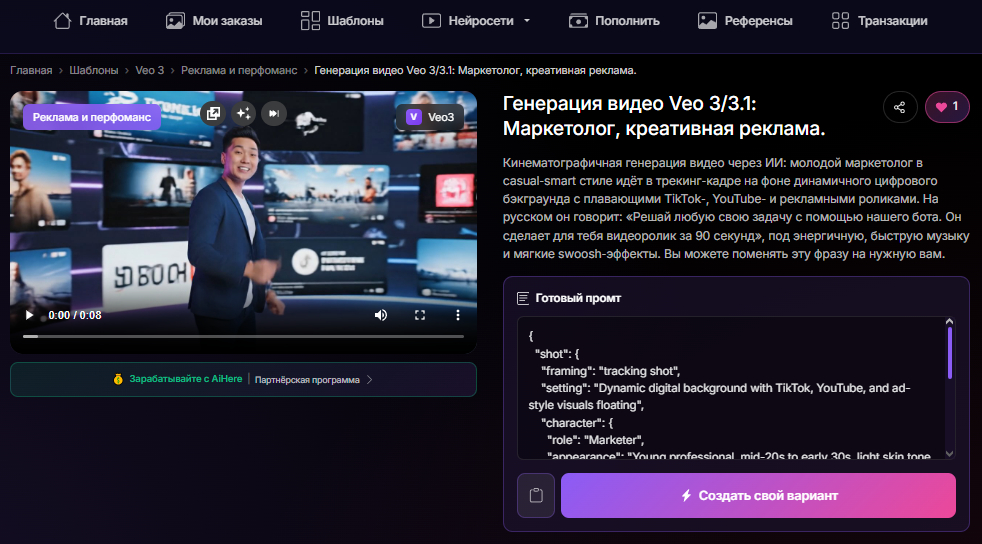Click the copy/duplicate icon on the video

(x=214, y=113)
